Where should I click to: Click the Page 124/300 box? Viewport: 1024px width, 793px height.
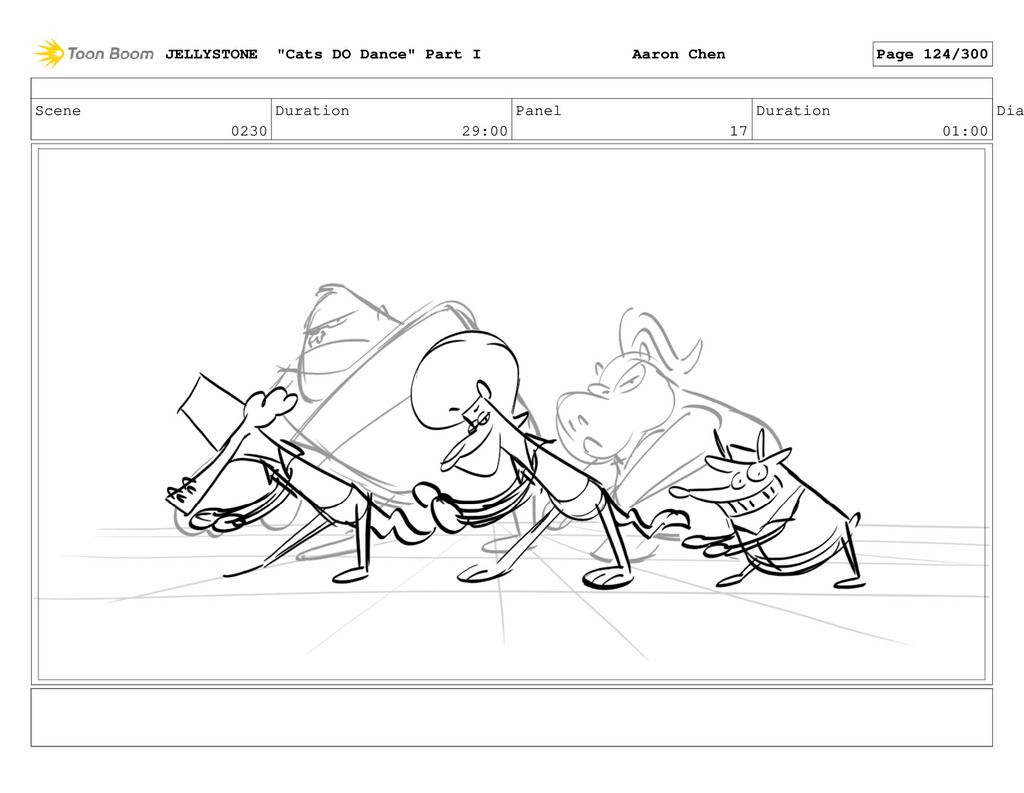point(932,54)
